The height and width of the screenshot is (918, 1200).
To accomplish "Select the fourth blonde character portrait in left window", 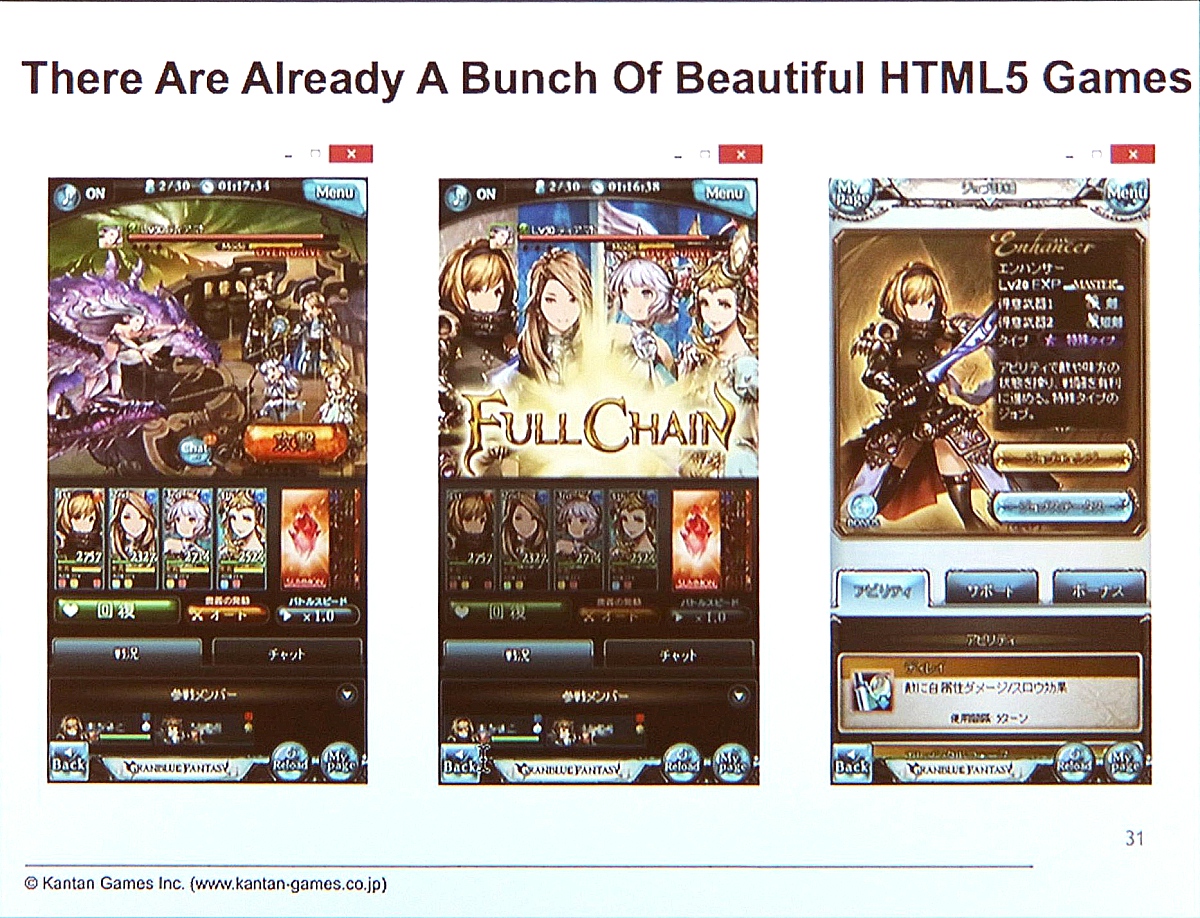I will pos(241,539).
